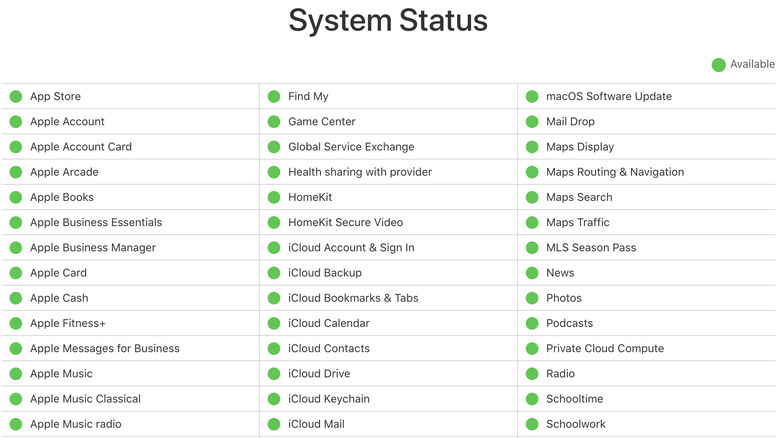Click the green dot beside macOS Software Update
The image size is (780, 438).
[532, 97]
